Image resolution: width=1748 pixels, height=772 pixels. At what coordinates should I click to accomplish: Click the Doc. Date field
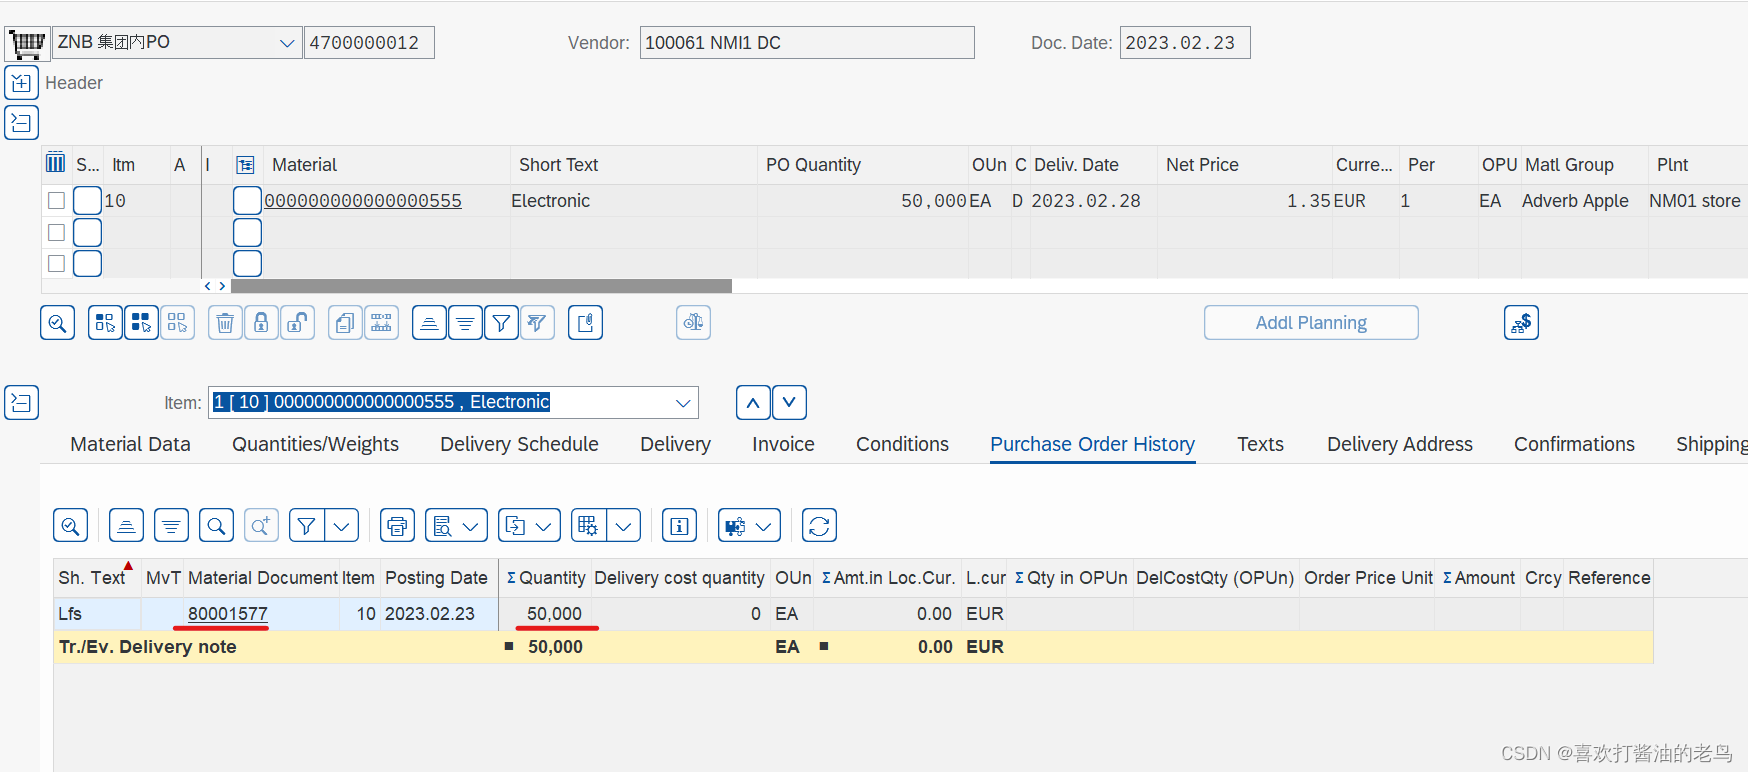tap(1185, 43)
